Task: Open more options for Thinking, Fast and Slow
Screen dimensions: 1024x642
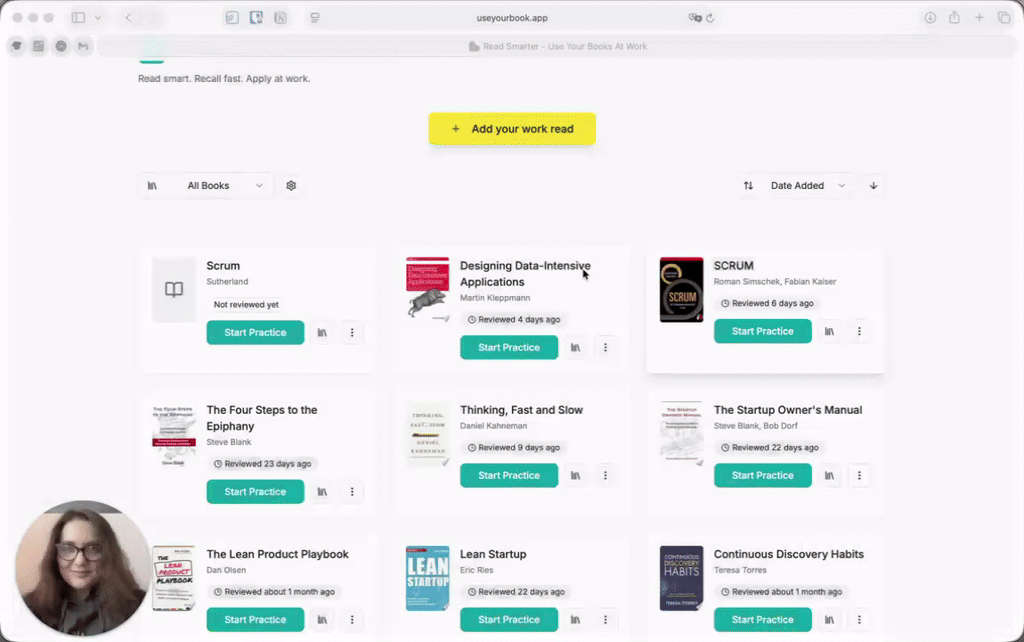Action: pos(605,475)
